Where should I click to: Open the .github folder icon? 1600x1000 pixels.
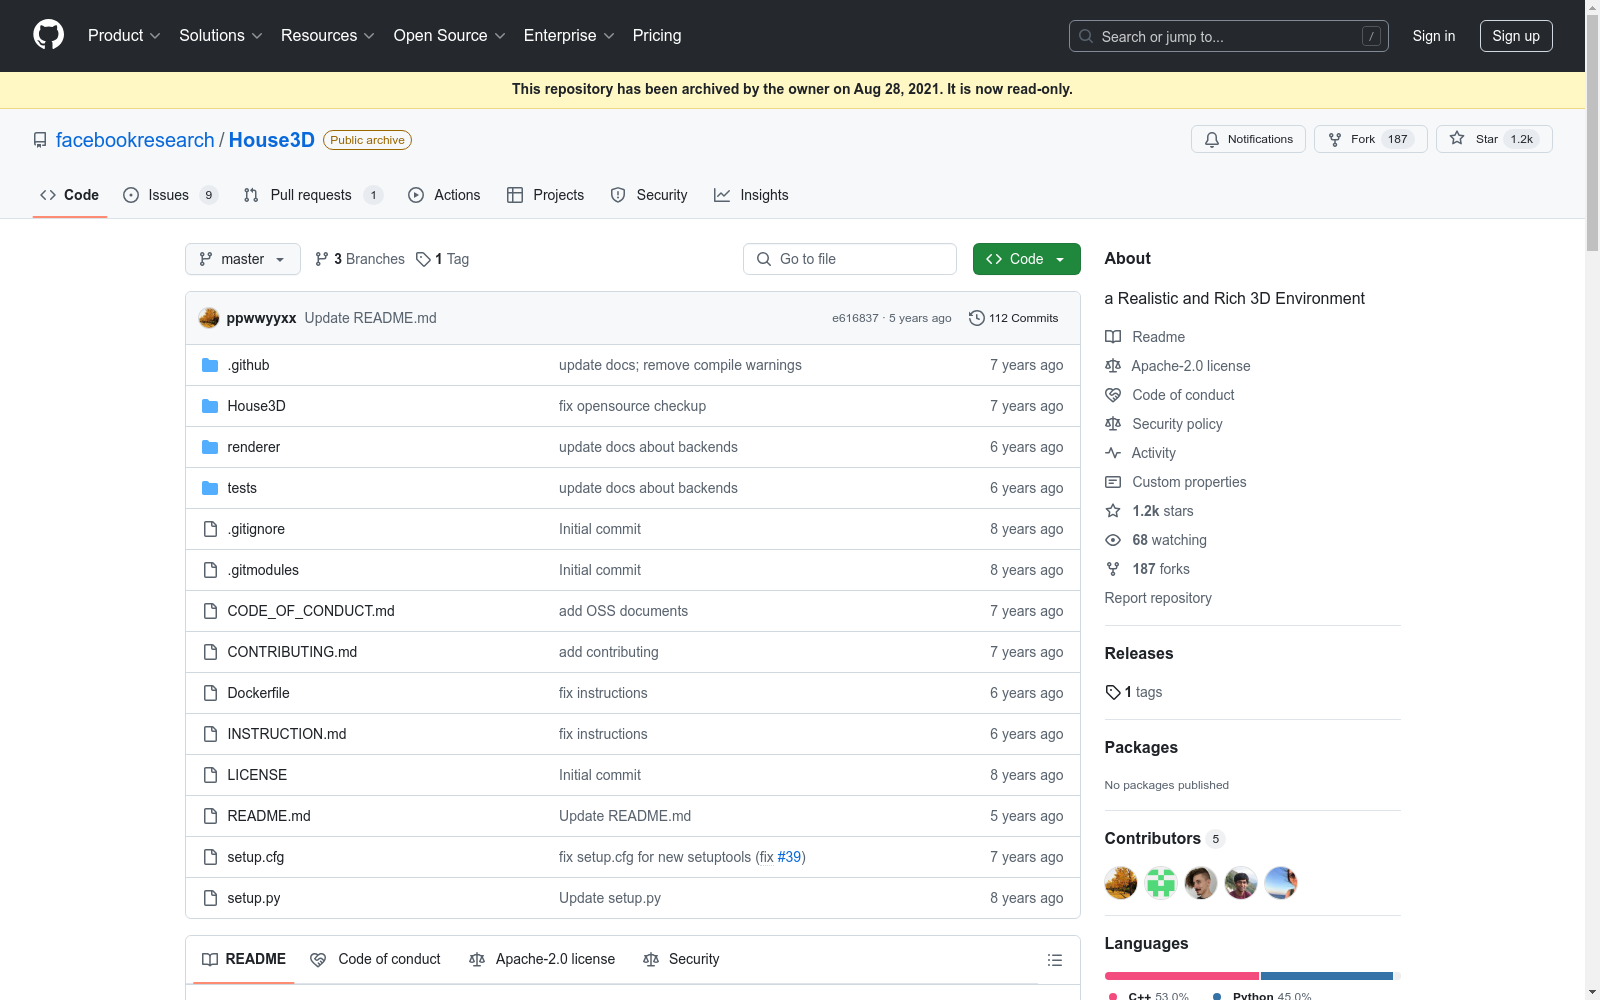point(210,365)
